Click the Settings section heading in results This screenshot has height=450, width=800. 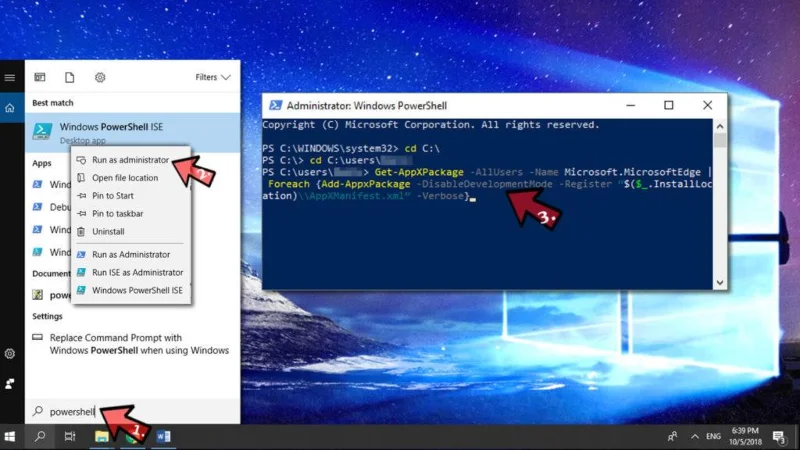(x=47, y=316)
